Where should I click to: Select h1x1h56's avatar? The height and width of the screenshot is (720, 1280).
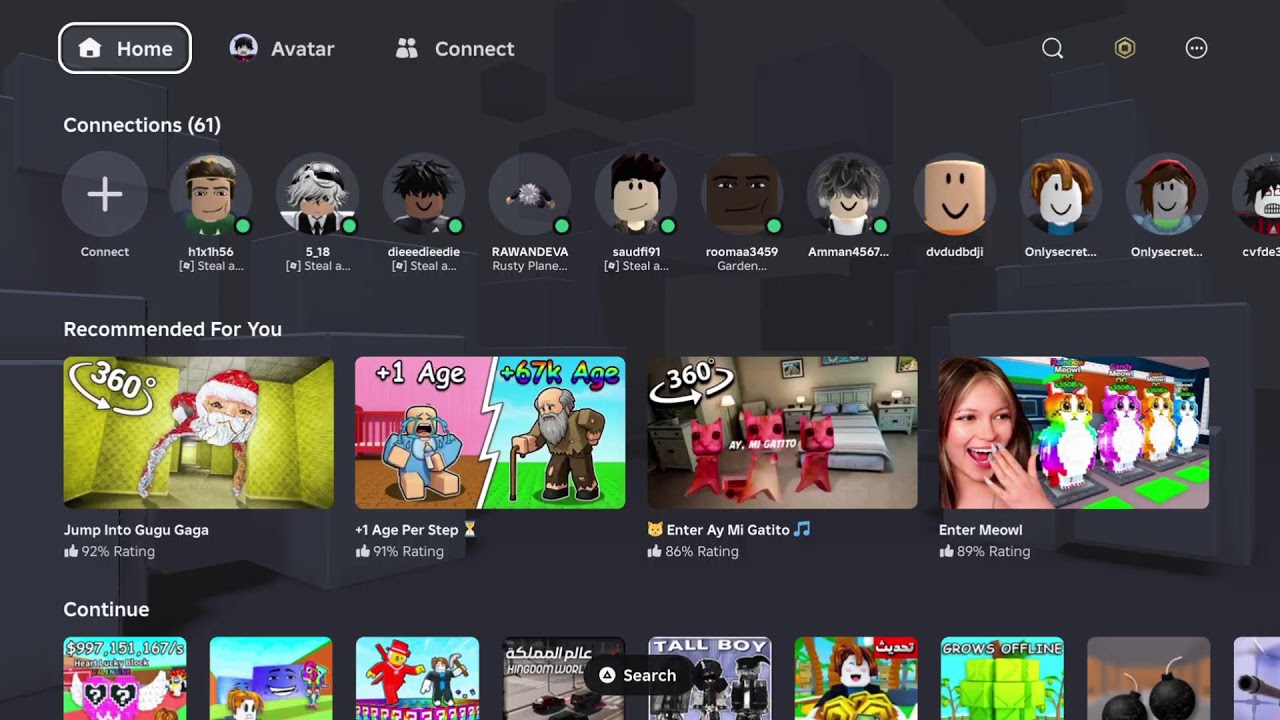coord(211,194)
